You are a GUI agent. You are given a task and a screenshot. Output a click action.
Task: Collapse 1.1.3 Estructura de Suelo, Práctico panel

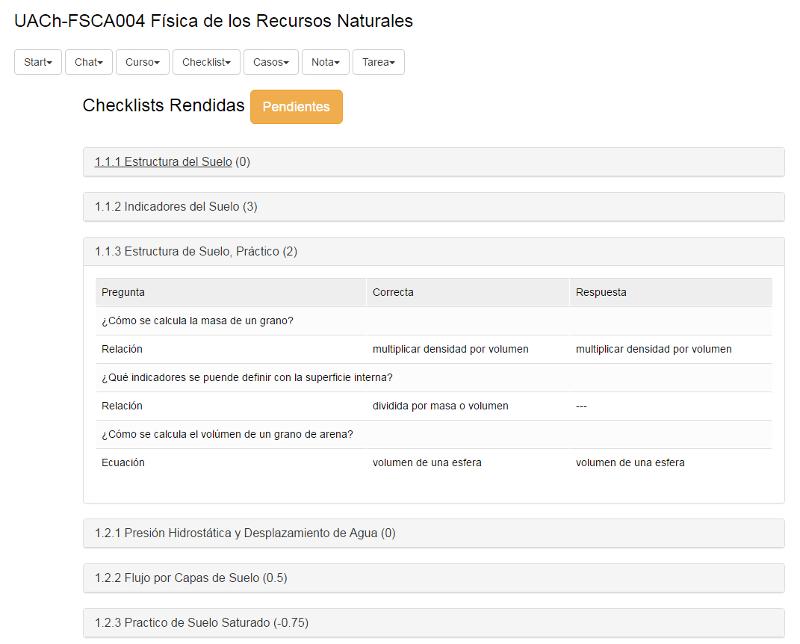[195, 252]
